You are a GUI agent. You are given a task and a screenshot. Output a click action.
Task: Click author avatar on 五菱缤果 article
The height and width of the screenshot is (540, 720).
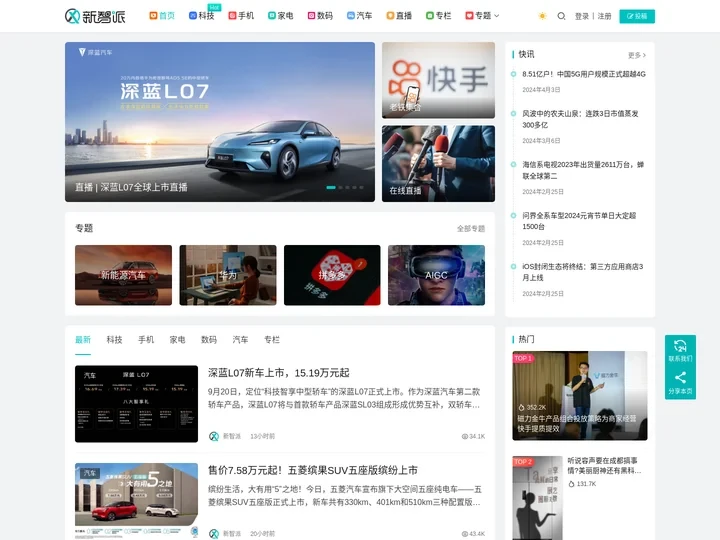(x=214, y=534)
